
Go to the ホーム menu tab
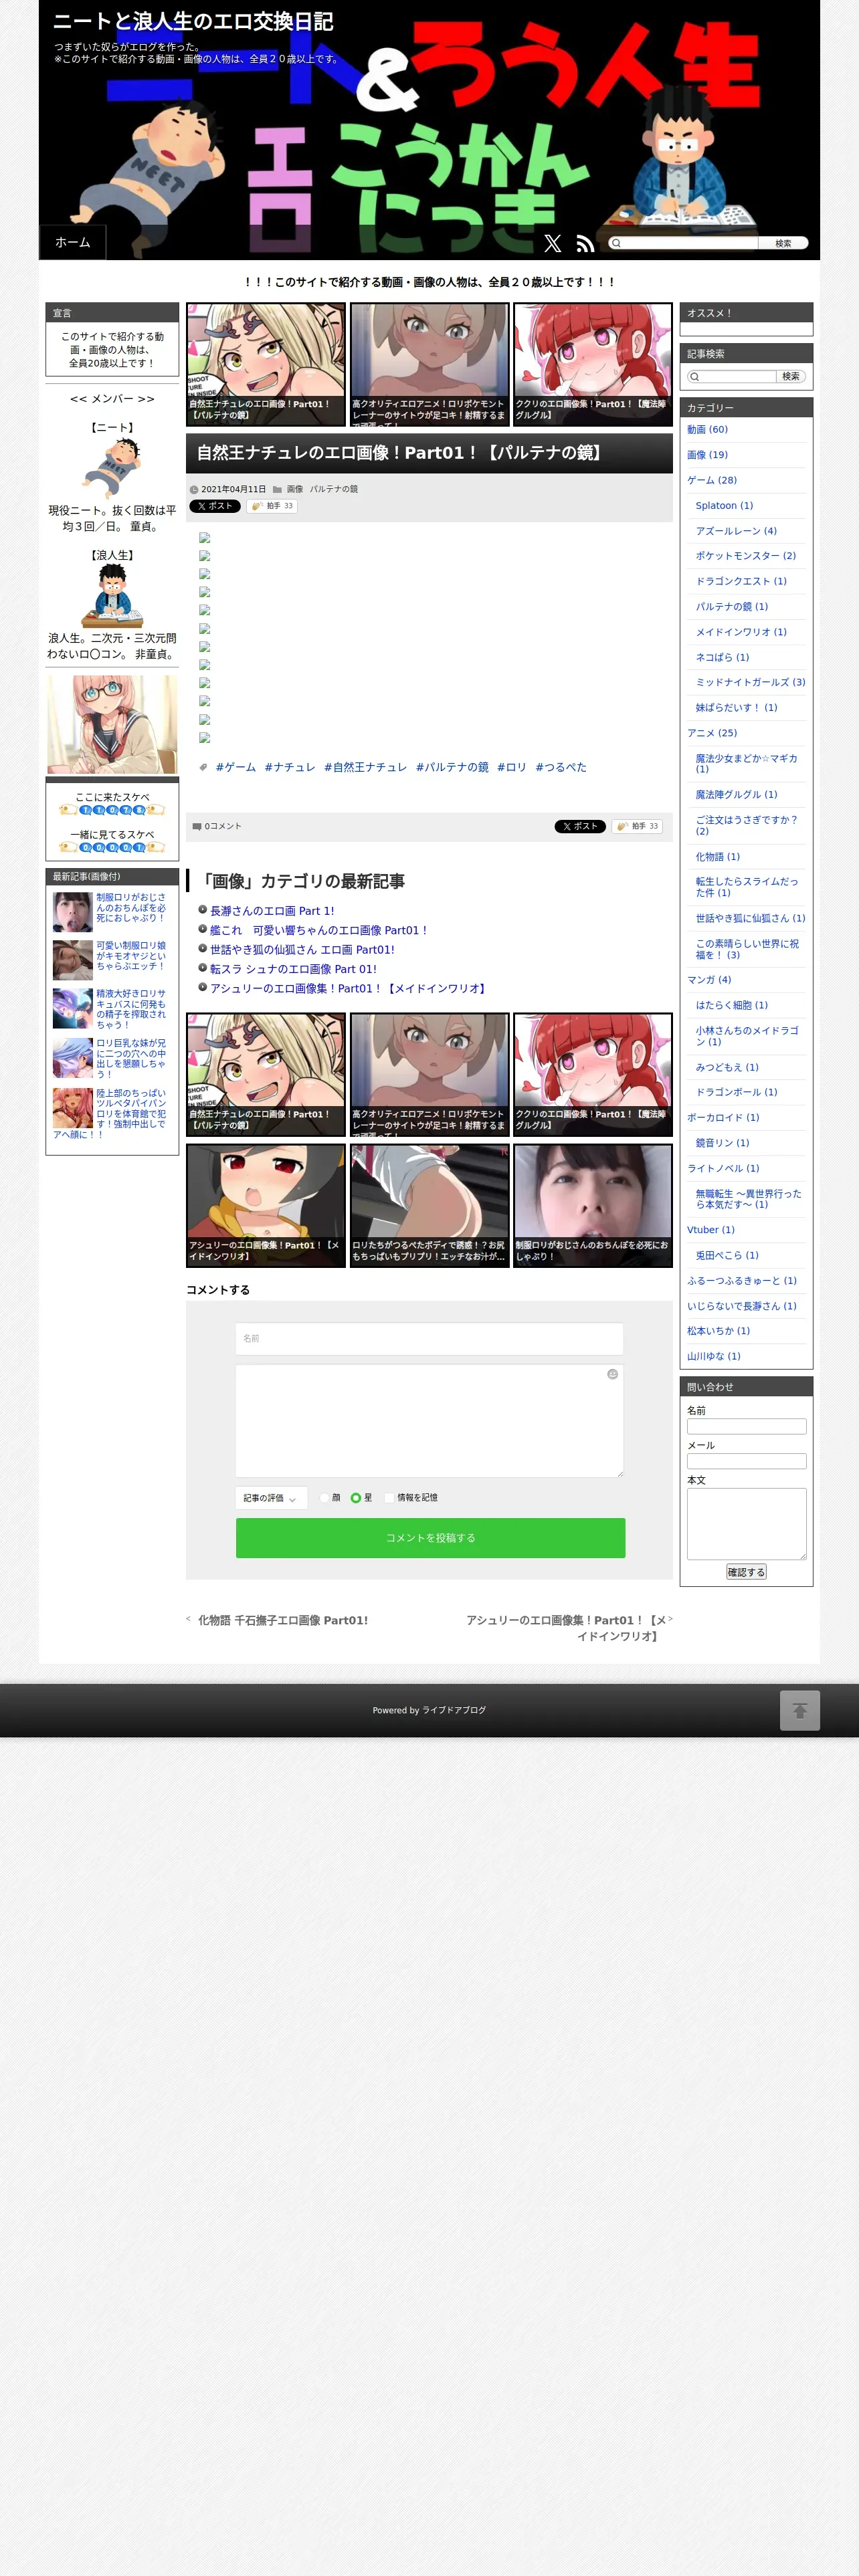pos(73,242)
